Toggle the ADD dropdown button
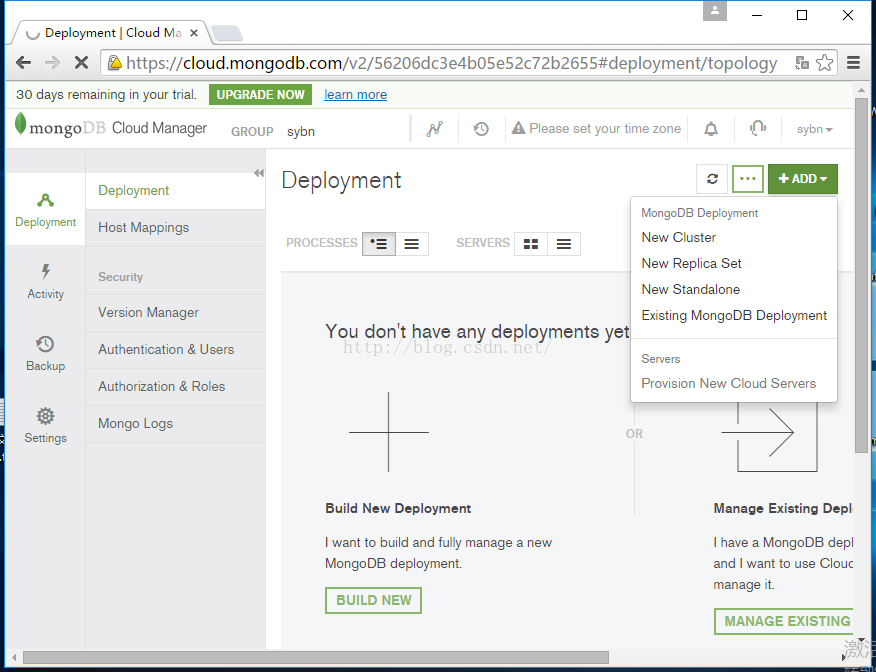This screenshot has height=672, width=876. (803, 179)
